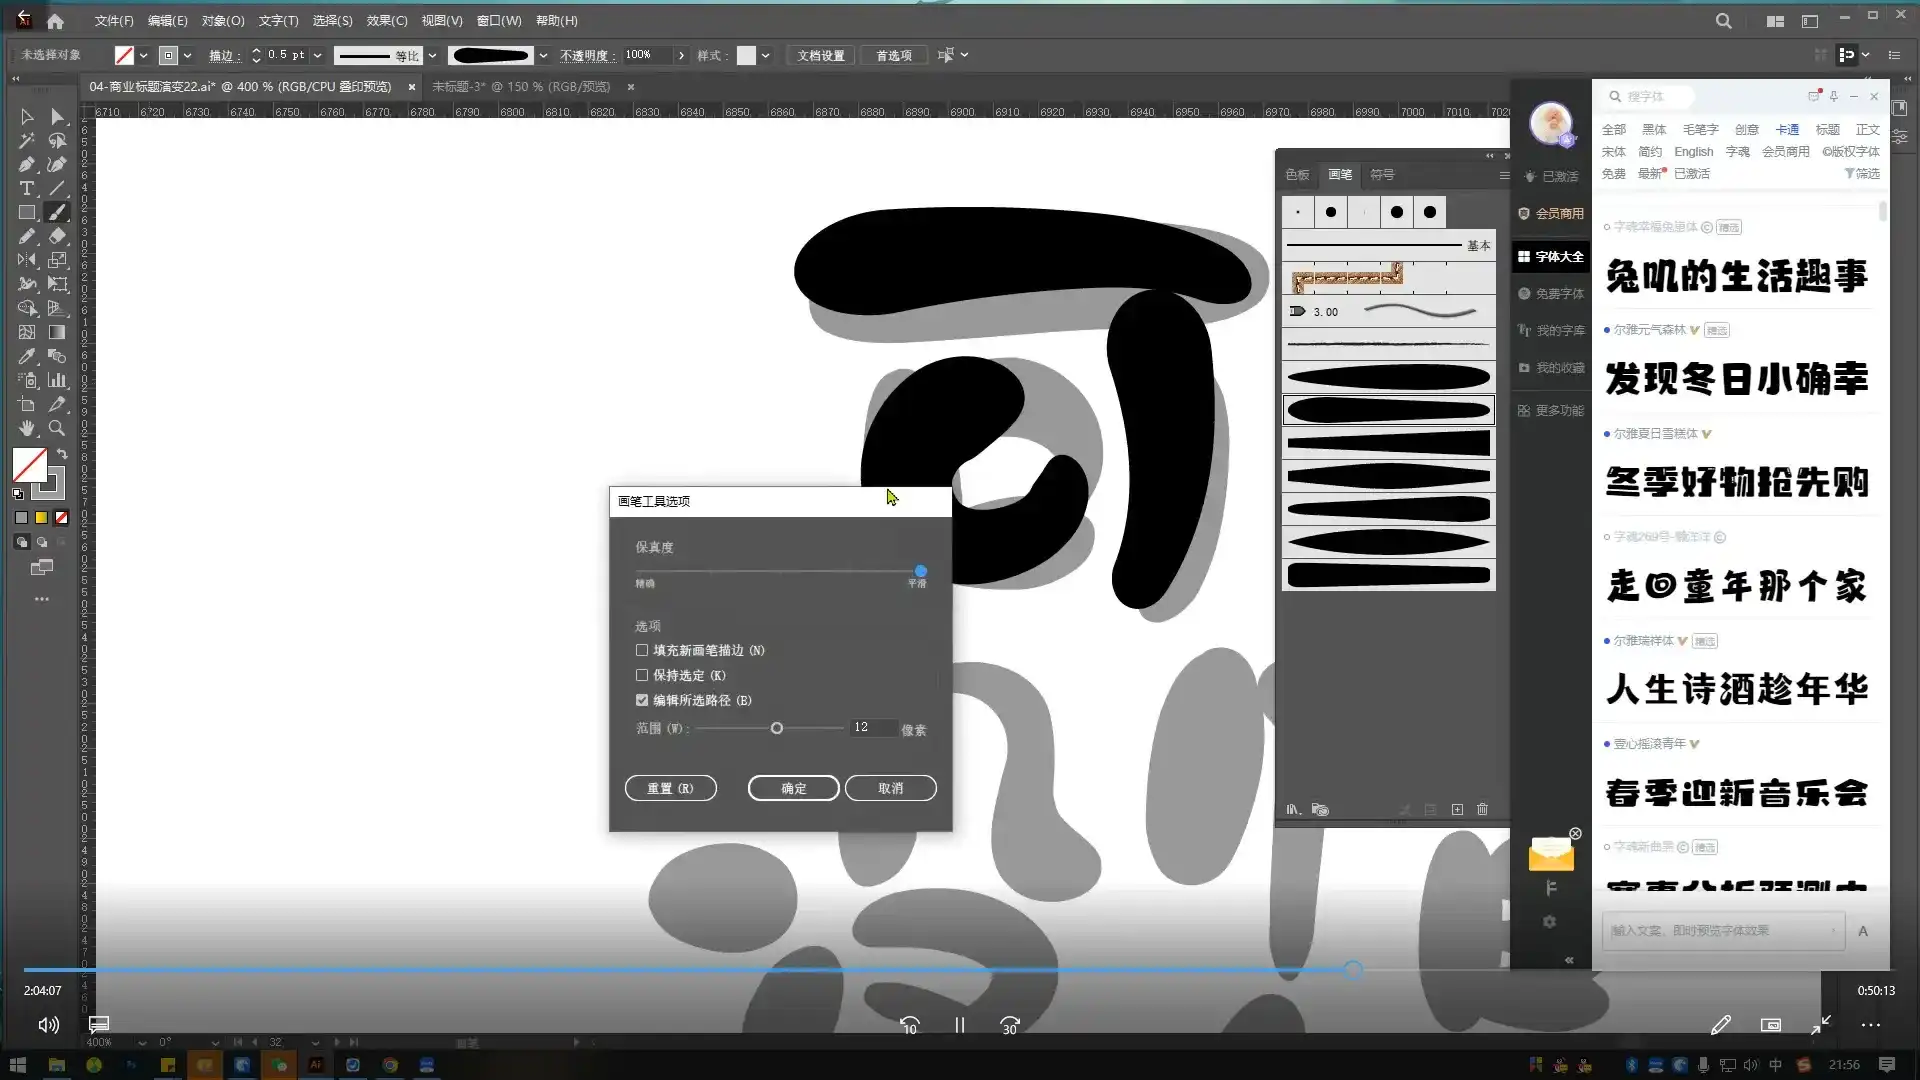Click the 重置 reset button
Viewport: 1920px width, 1080px height.
click(x=670, y=788)
